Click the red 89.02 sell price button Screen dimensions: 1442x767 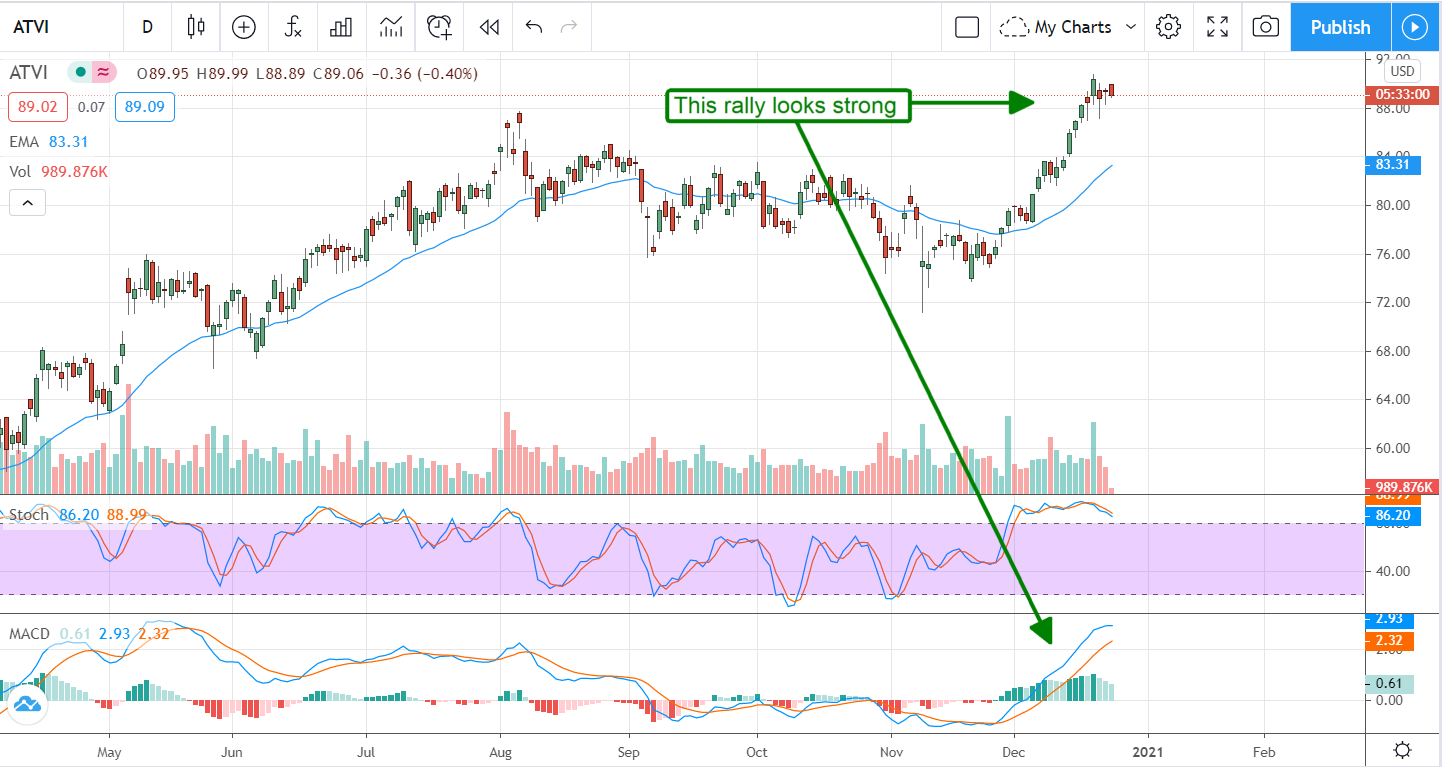36,107
